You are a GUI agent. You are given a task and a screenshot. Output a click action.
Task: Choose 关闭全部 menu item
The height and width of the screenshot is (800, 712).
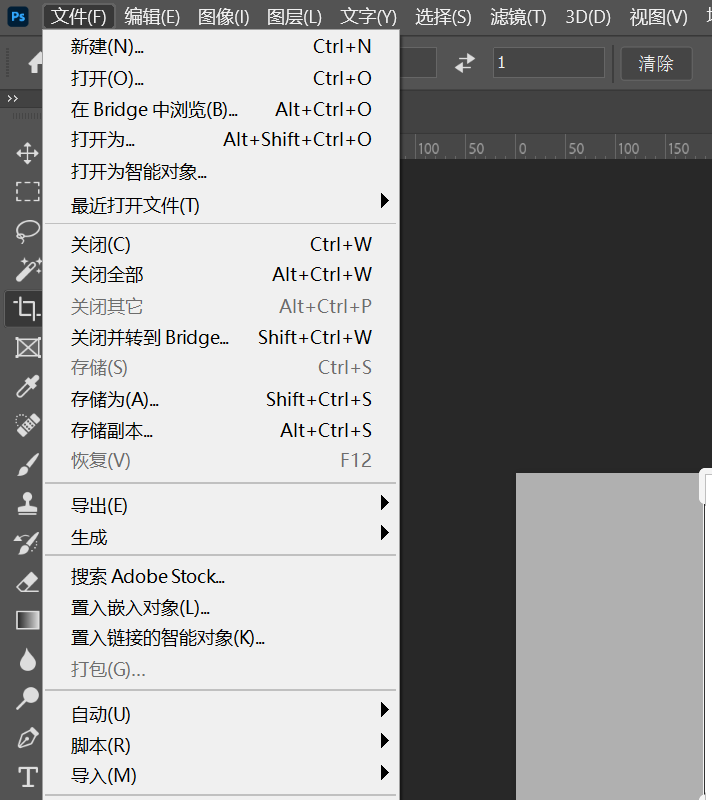point(221,274)
